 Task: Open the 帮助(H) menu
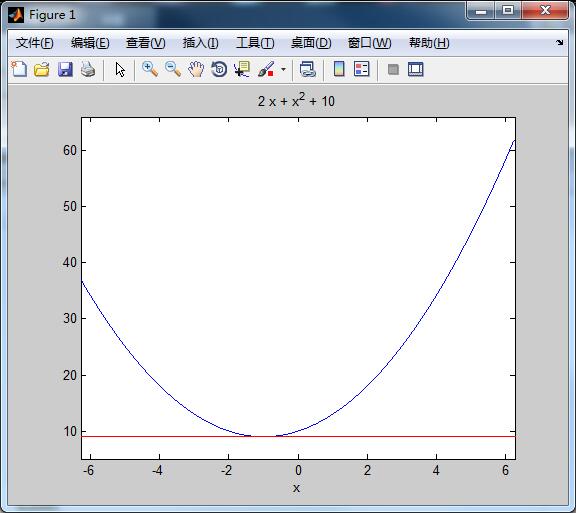tap(429, 43)
